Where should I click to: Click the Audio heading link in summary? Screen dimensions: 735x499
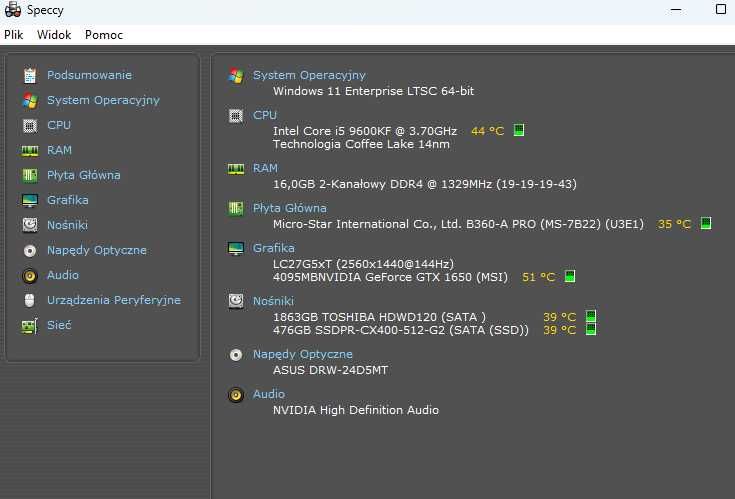click(269, 394)
